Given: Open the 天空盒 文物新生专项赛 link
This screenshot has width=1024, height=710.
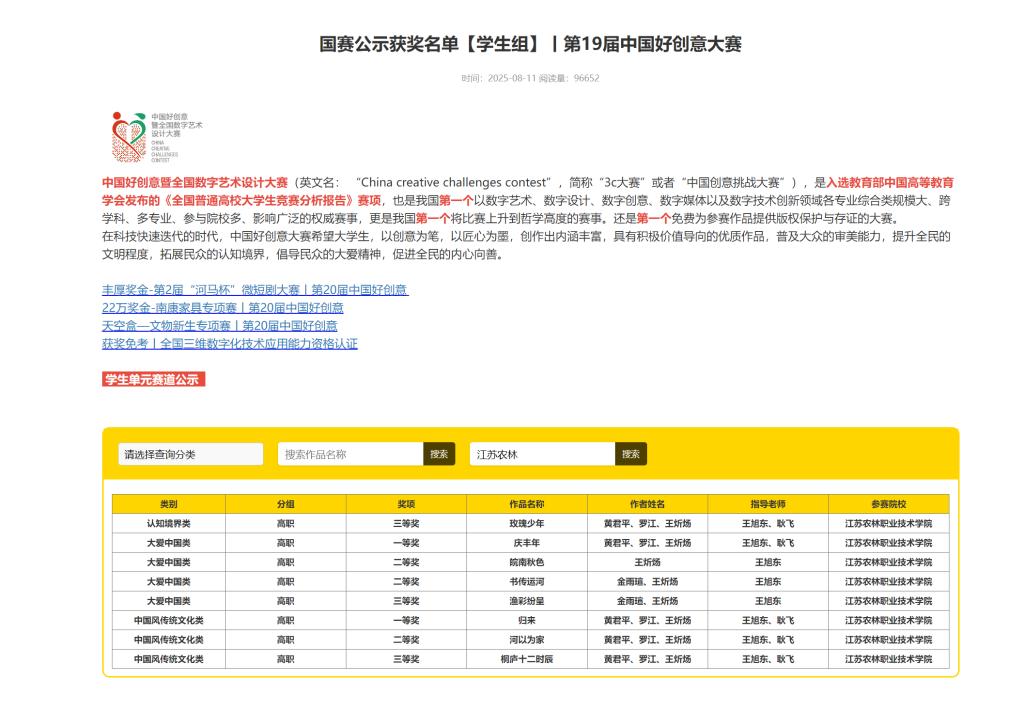Looking at the screenshot, I should pyautogui.click(x=219, y=325).
